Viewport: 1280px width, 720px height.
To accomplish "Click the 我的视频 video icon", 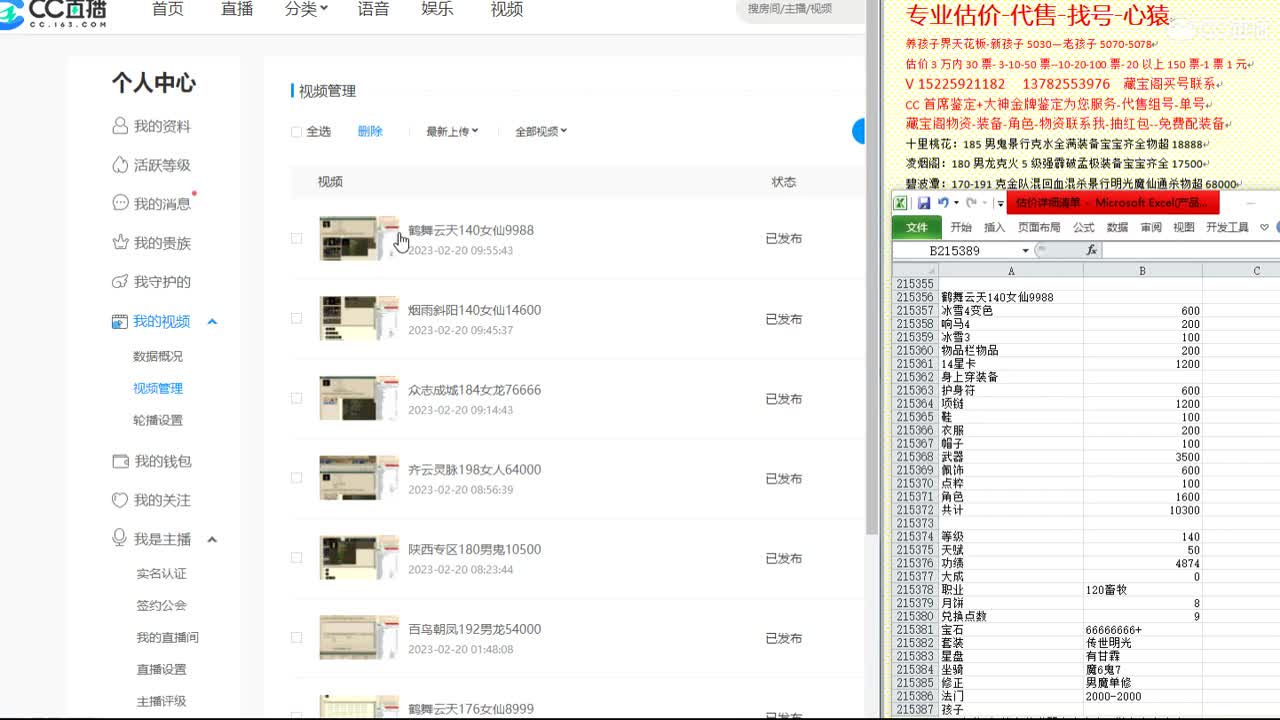I will [120, 321].
